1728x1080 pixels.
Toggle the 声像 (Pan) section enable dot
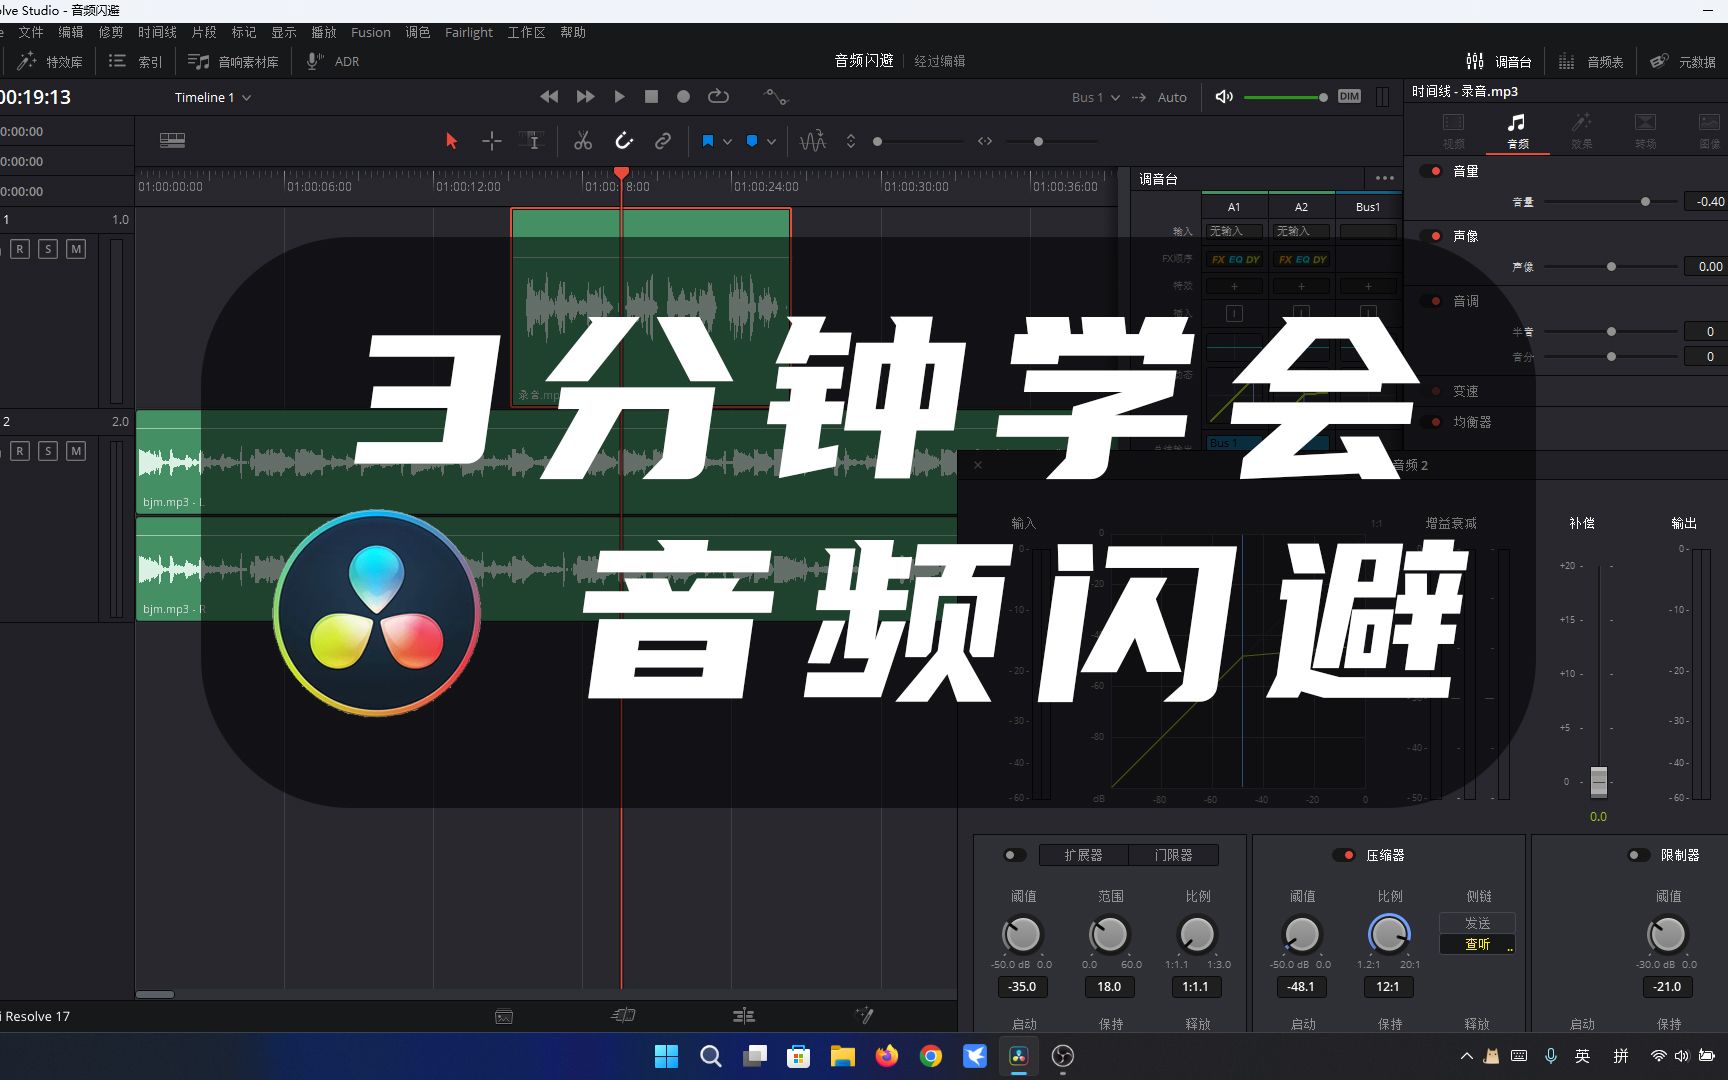[x=1431, y=236]
